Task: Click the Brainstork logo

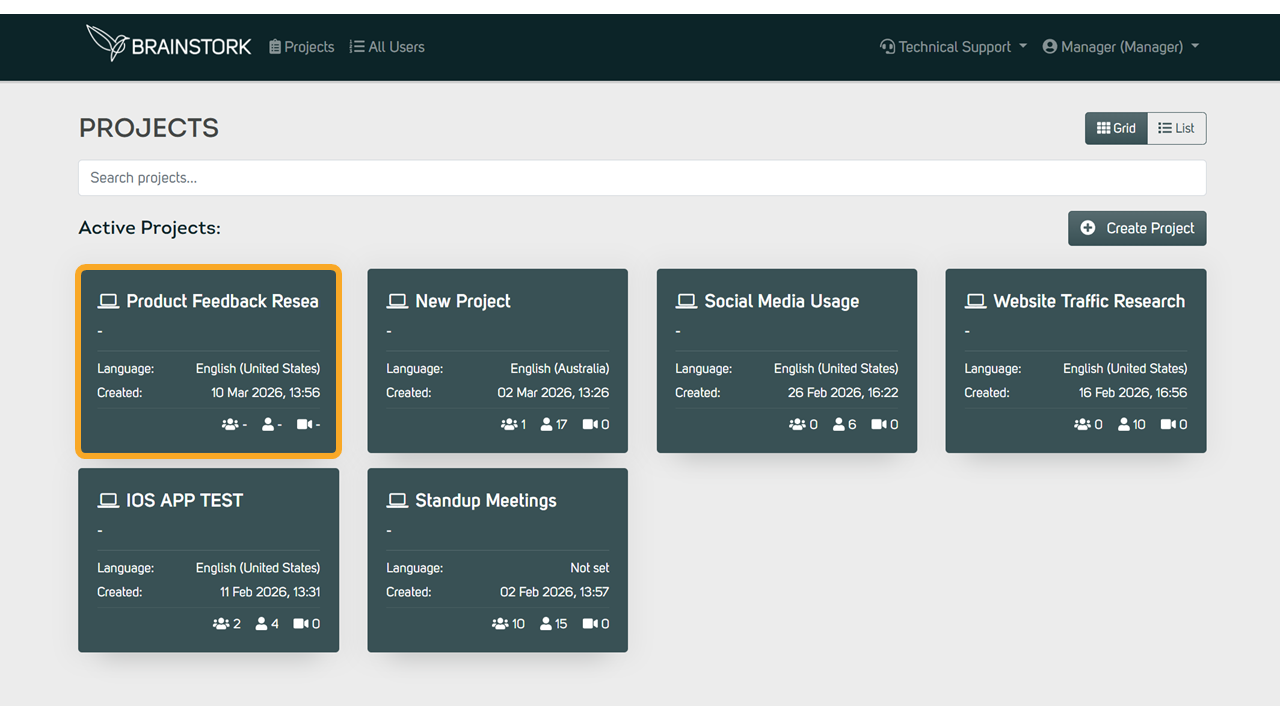Action: [x=168, y=45]
